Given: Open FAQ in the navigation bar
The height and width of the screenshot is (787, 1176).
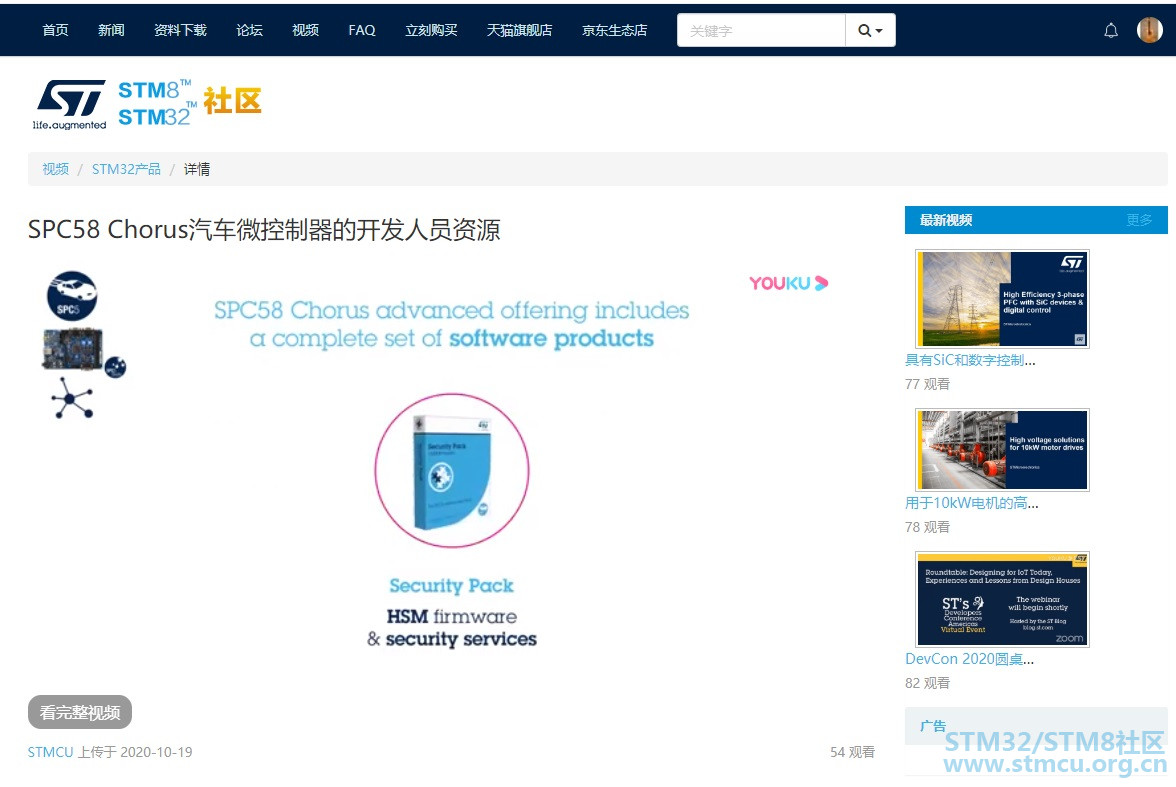Looking at the screenshot, I should tap(362, 30).
